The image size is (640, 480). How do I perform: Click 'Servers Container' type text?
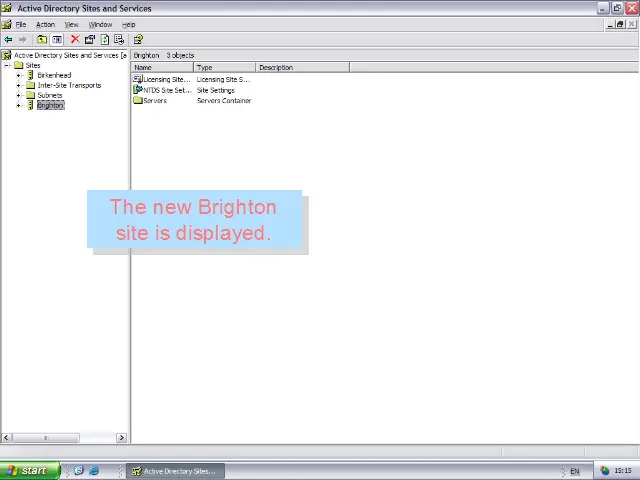click(x=224, y=100)
